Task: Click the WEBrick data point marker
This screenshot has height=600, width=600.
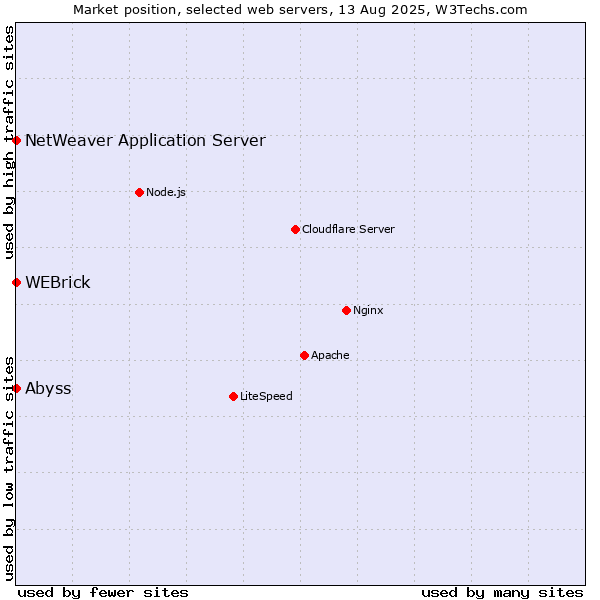Action: click(x=16, y=282)
